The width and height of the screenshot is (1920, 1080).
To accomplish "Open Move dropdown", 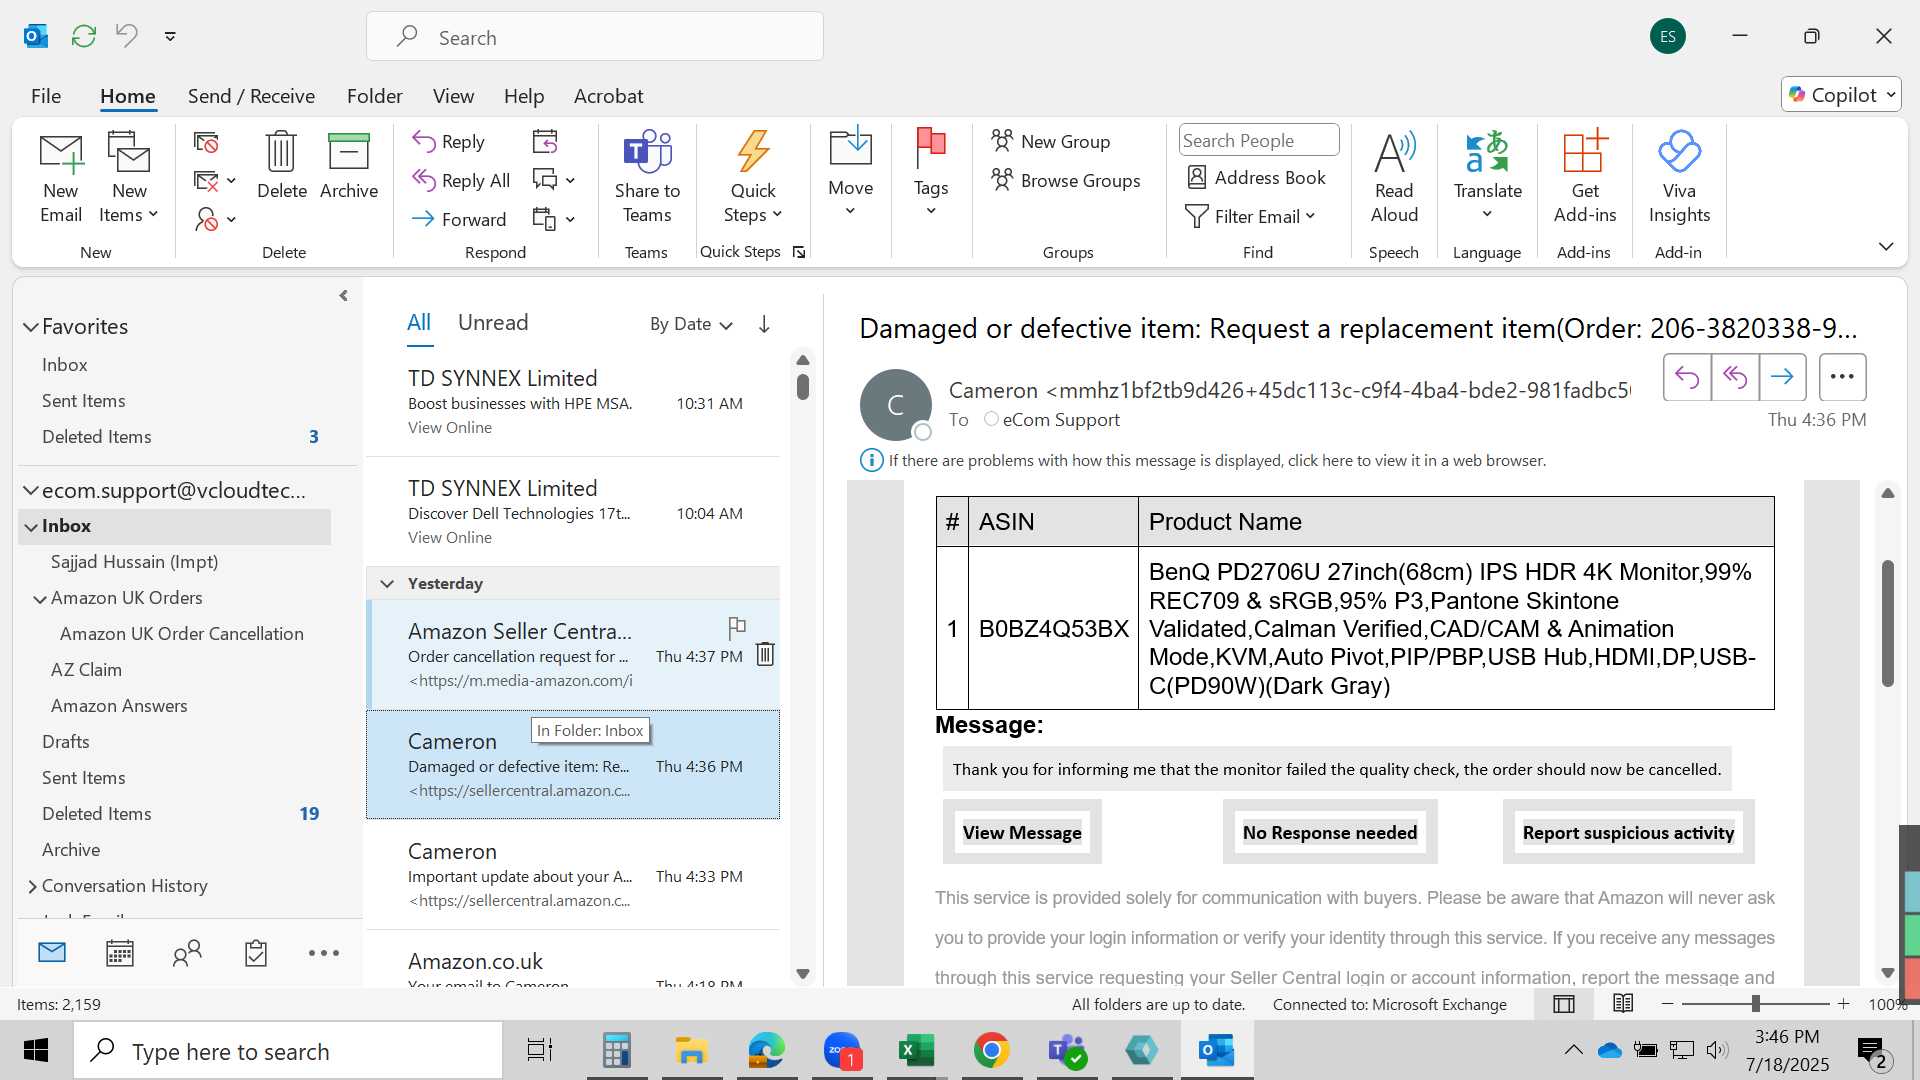I will point(850,172).
